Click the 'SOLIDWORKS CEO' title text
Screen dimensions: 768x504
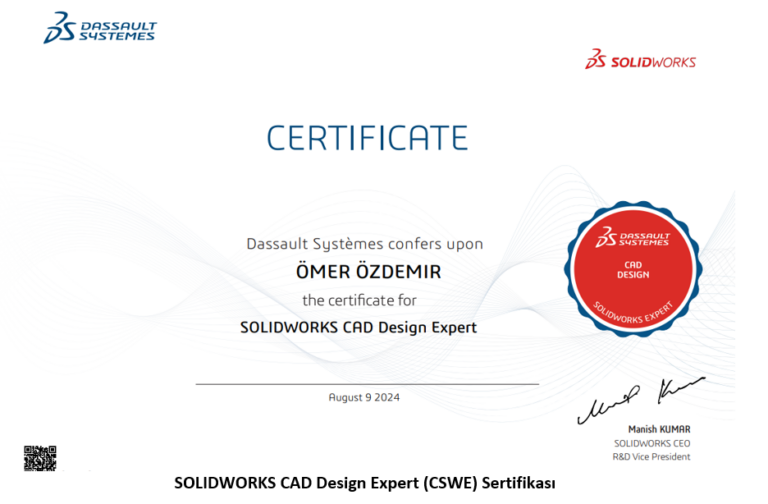tap(651, 442)
